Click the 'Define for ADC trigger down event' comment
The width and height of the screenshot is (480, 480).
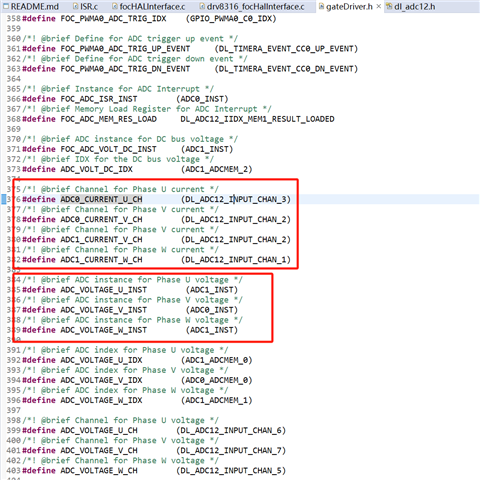135,59
